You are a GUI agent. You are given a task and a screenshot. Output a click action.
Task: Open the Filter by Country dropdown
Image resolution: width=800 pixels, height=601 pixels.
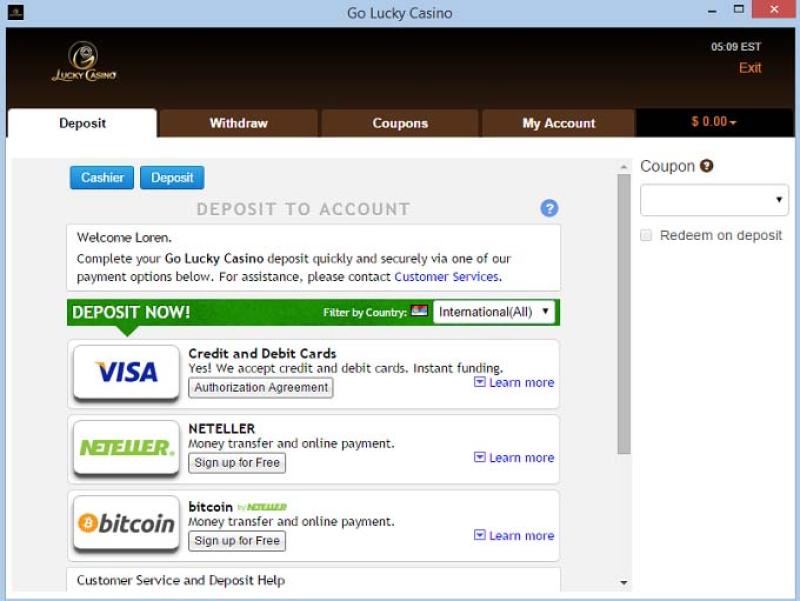[494, 312]
